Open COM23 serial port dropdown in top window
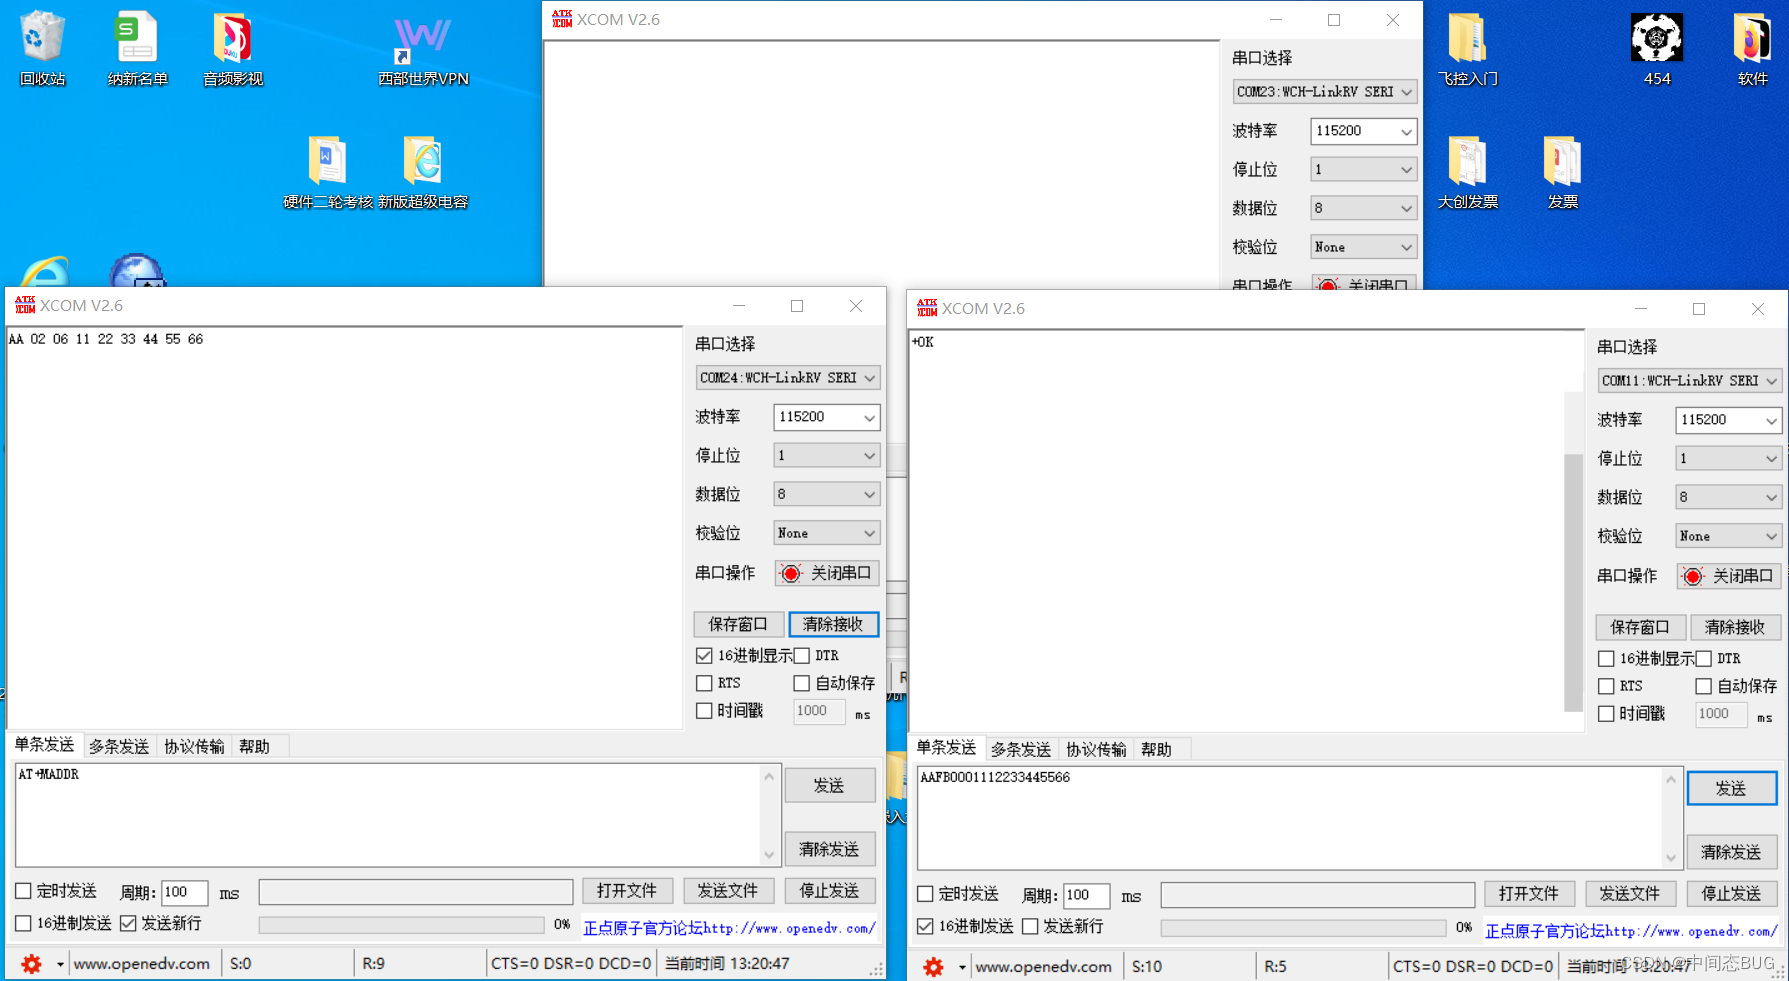The width and height of the screenshot is (1789, 981). [x=1325, y=92]
